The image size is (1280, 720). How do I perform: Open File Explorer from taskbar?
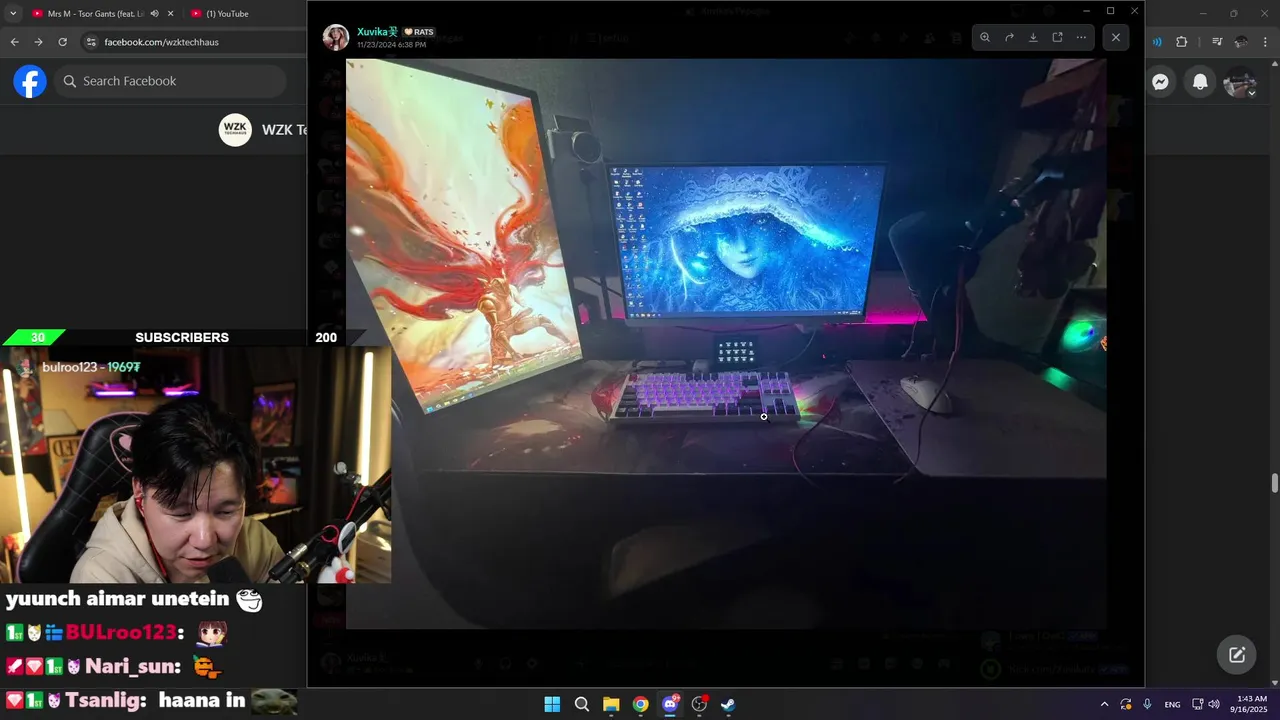(x=611, y=704)
